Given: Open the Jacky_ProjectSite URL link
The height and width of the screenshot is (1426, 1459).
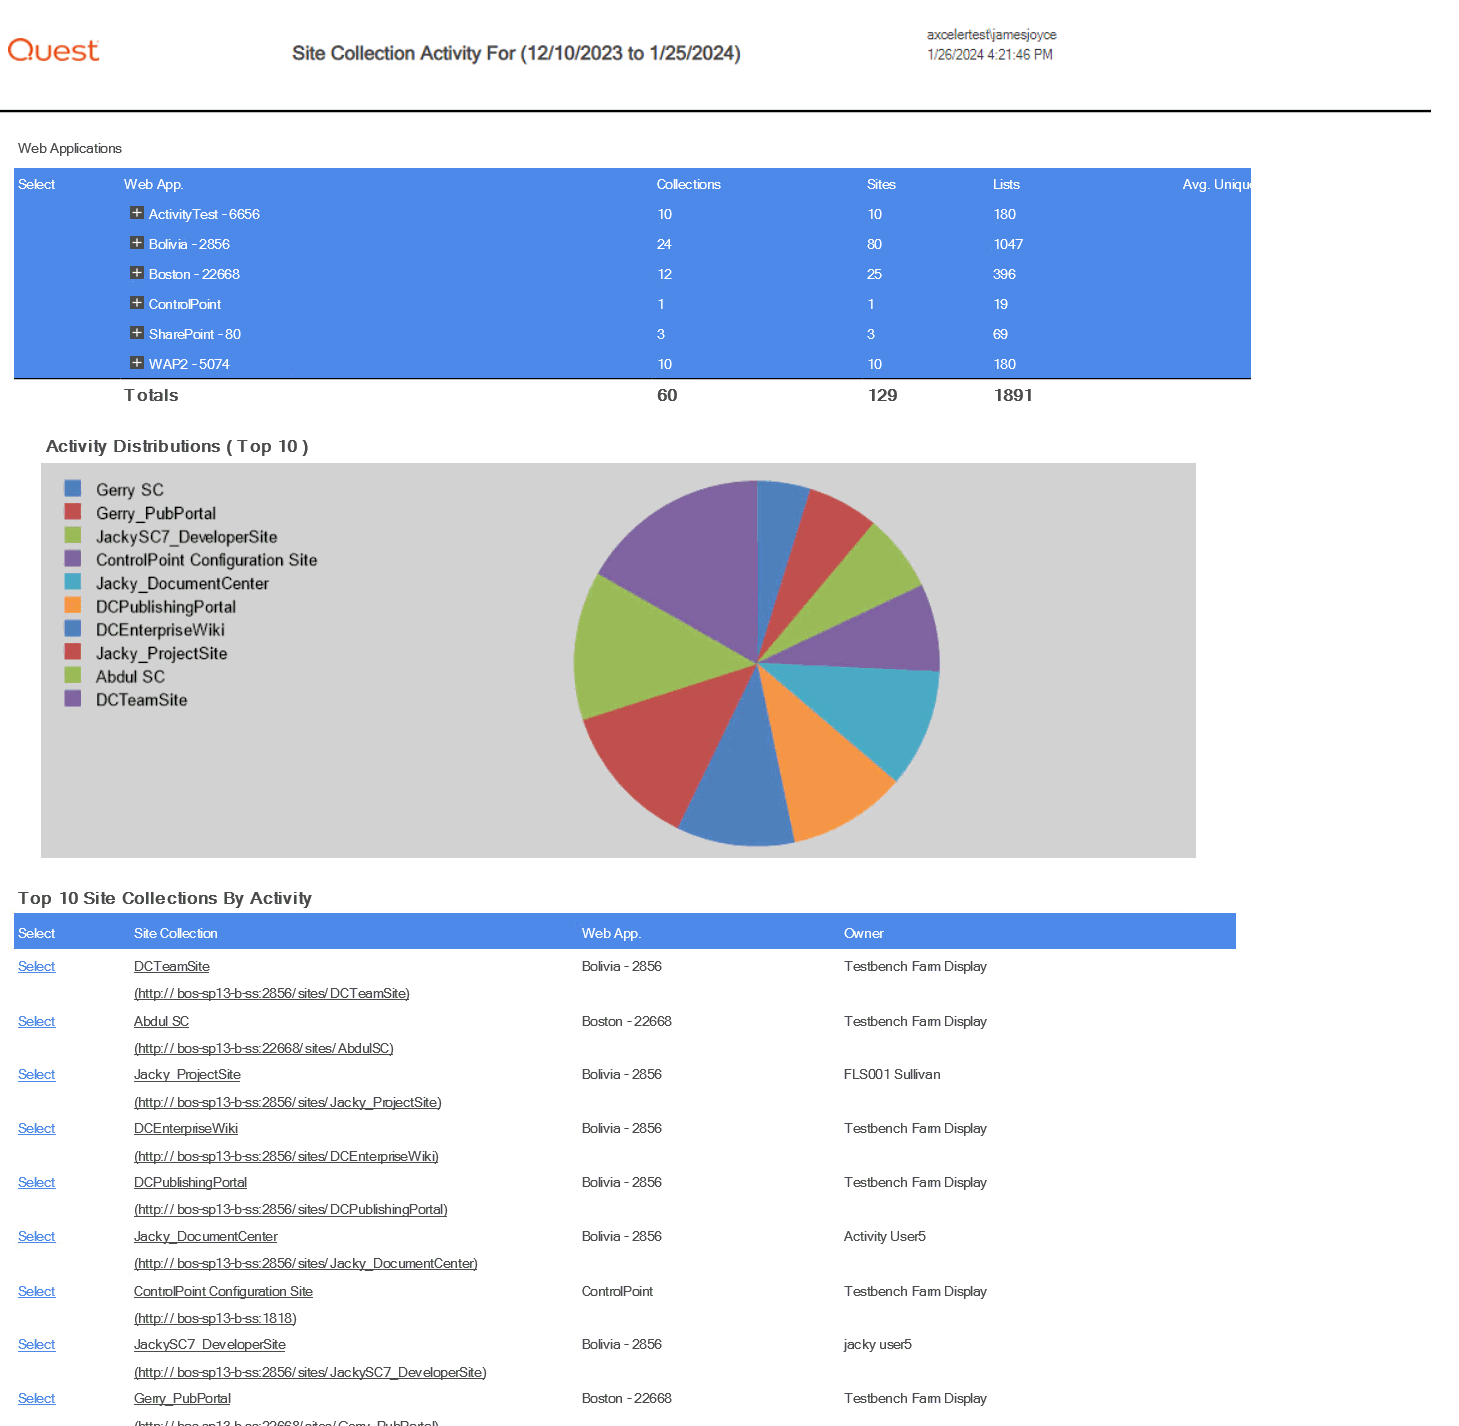Looking at the screenshot, I should (x=287, y=1102).
